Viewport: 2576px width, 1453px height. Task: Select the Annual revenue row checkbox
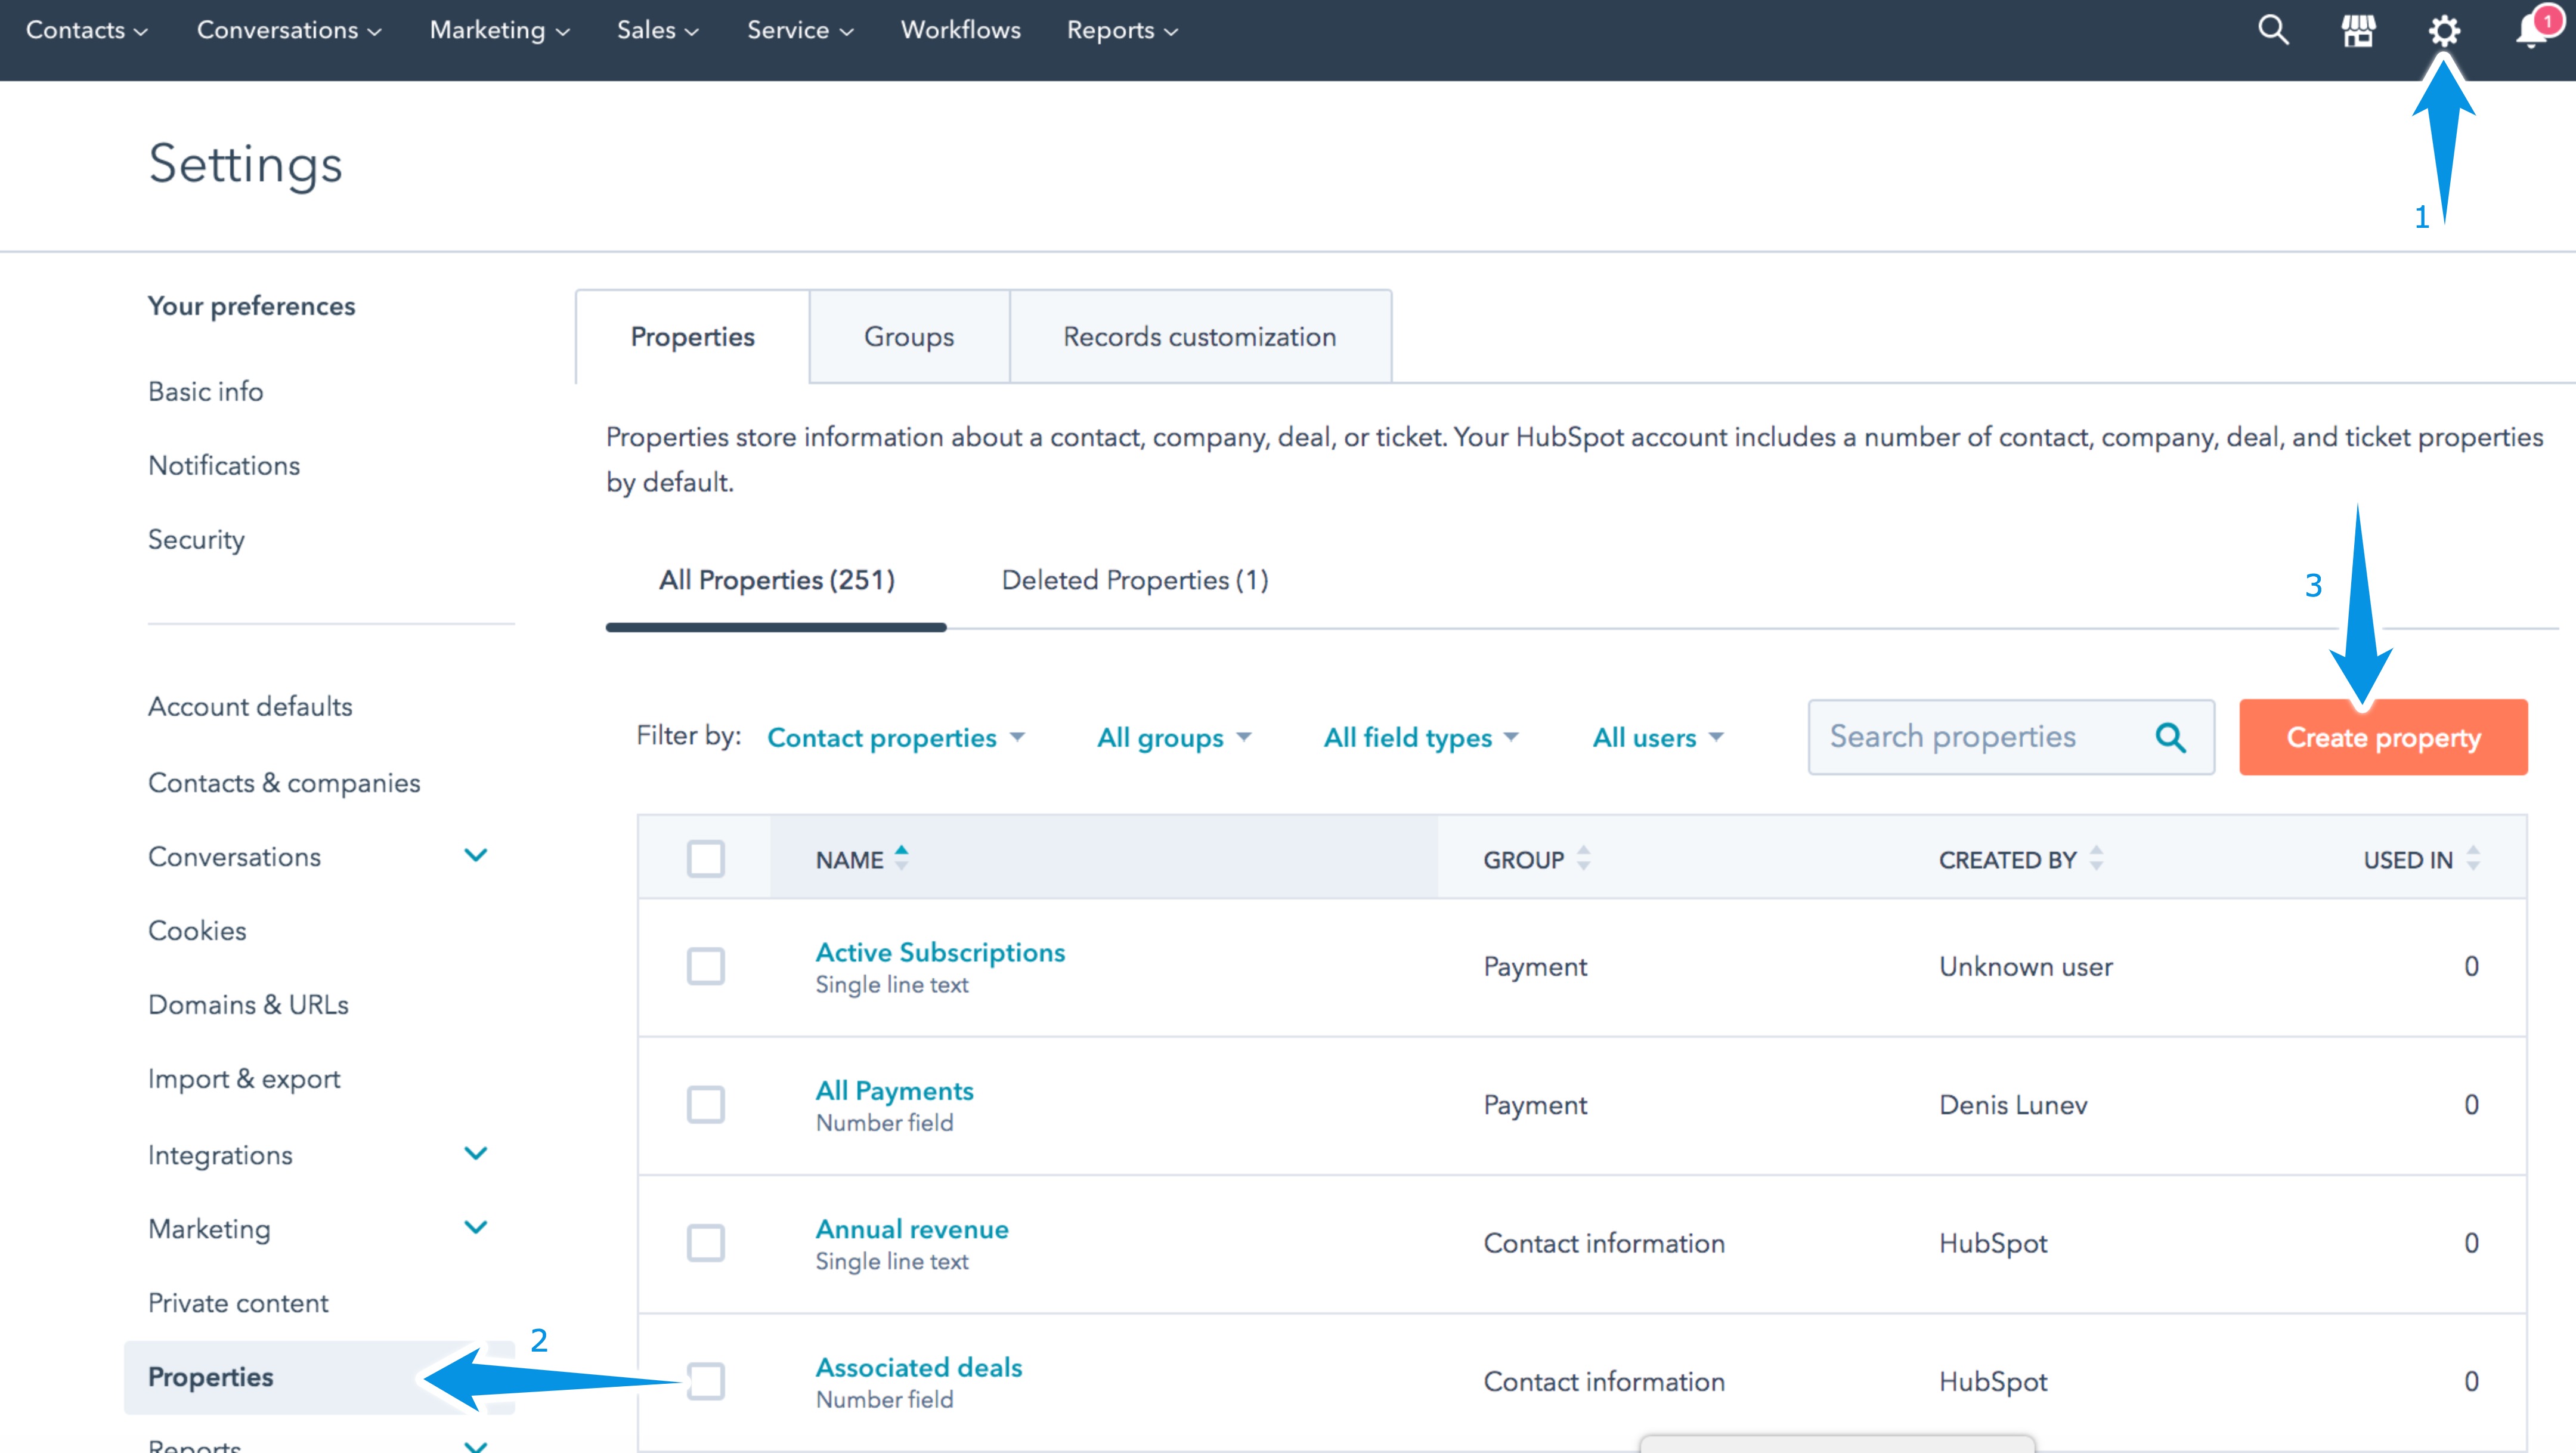point(705,1243)
